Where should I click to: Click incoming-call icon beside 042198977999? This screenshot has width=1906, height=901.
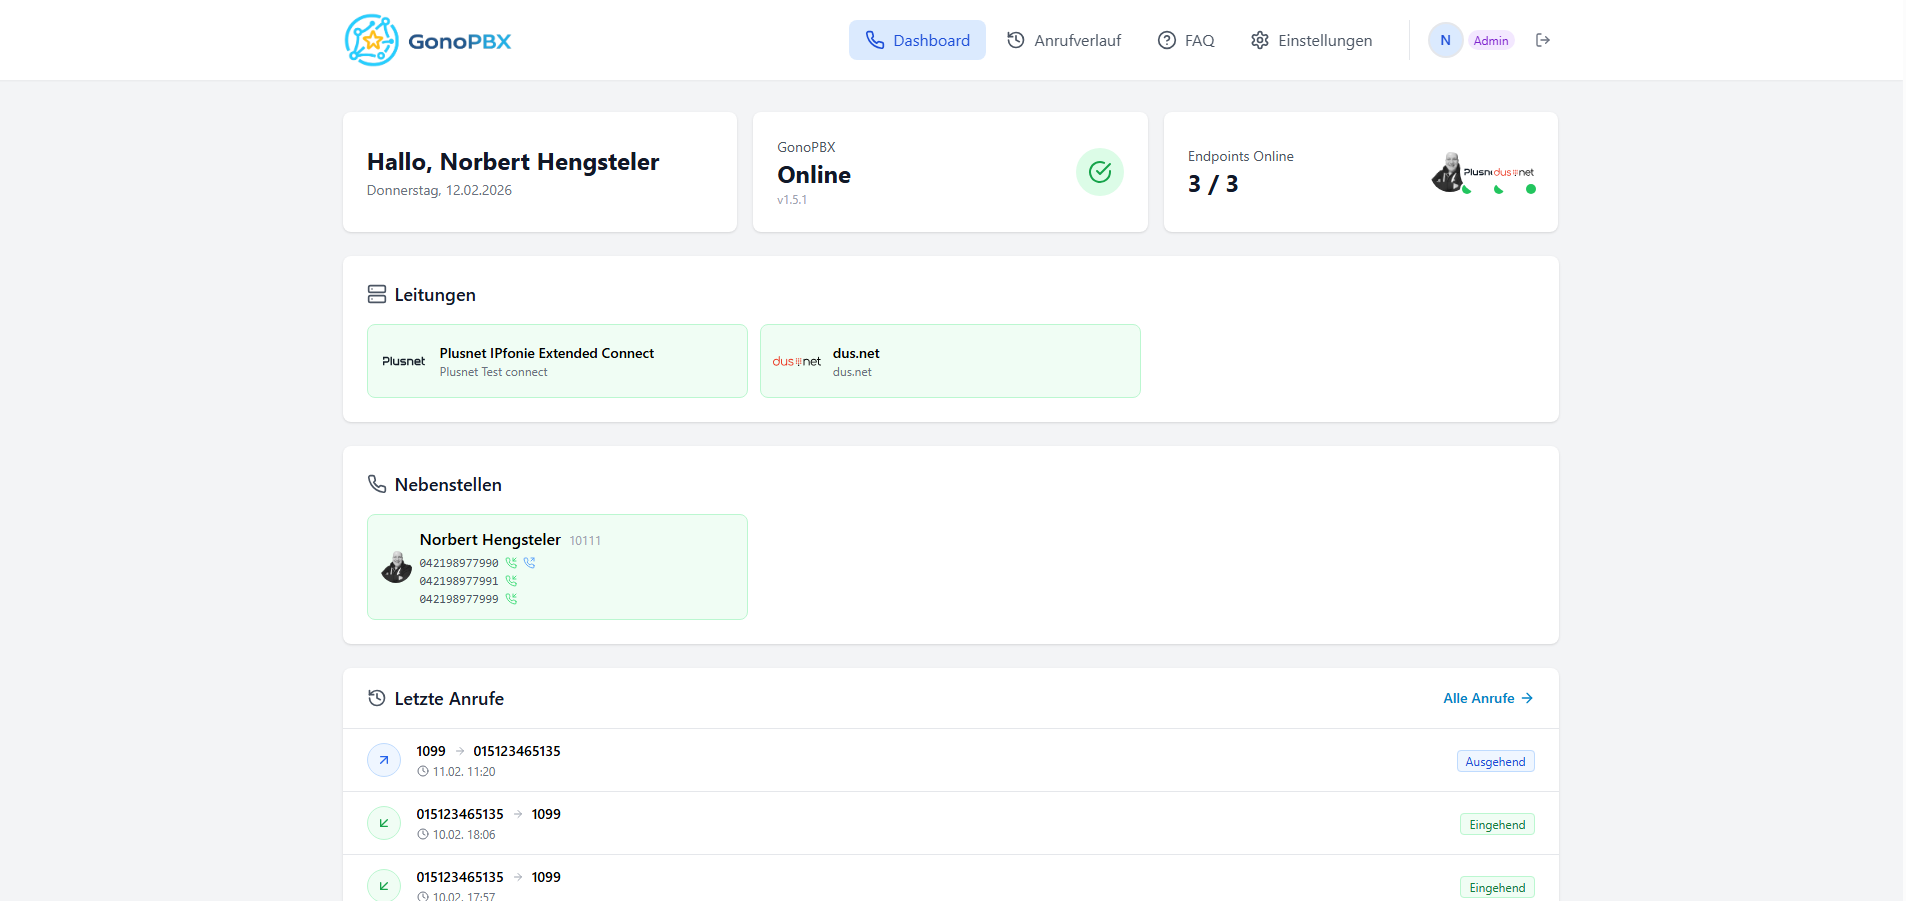point(512,598)
